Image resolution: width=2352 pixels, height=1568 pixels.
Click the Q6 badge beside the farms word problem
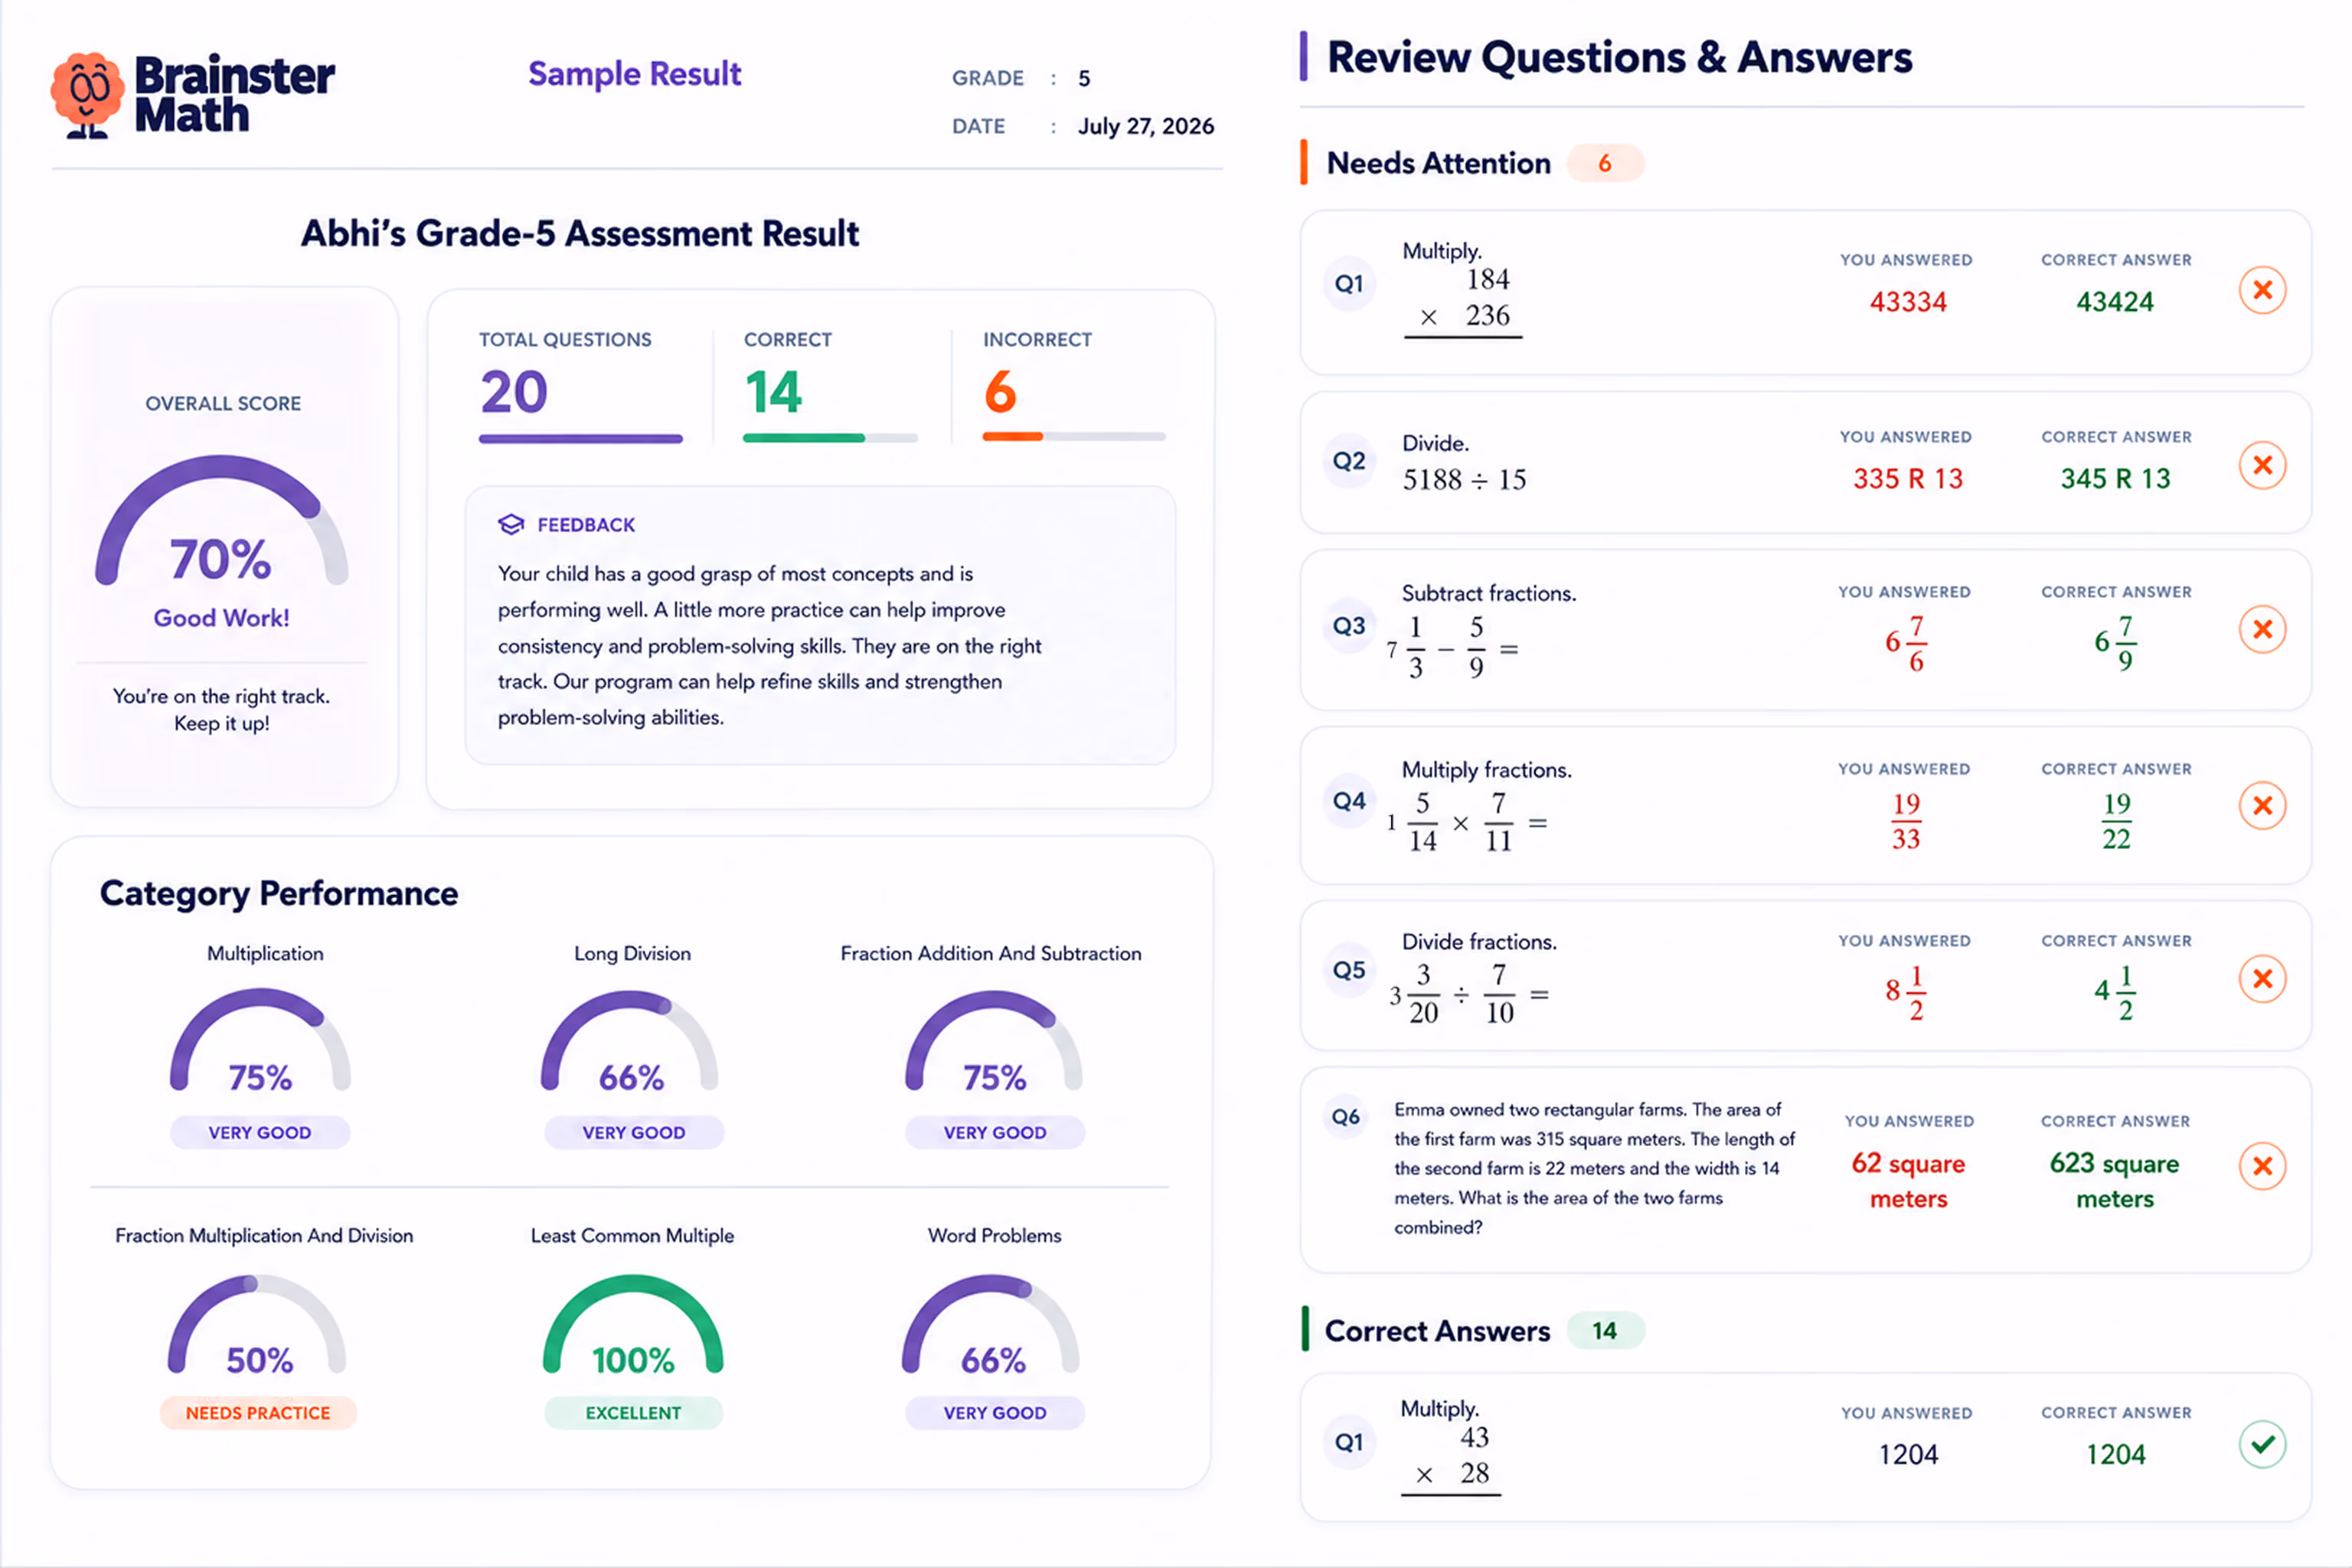(1346, 1117)
